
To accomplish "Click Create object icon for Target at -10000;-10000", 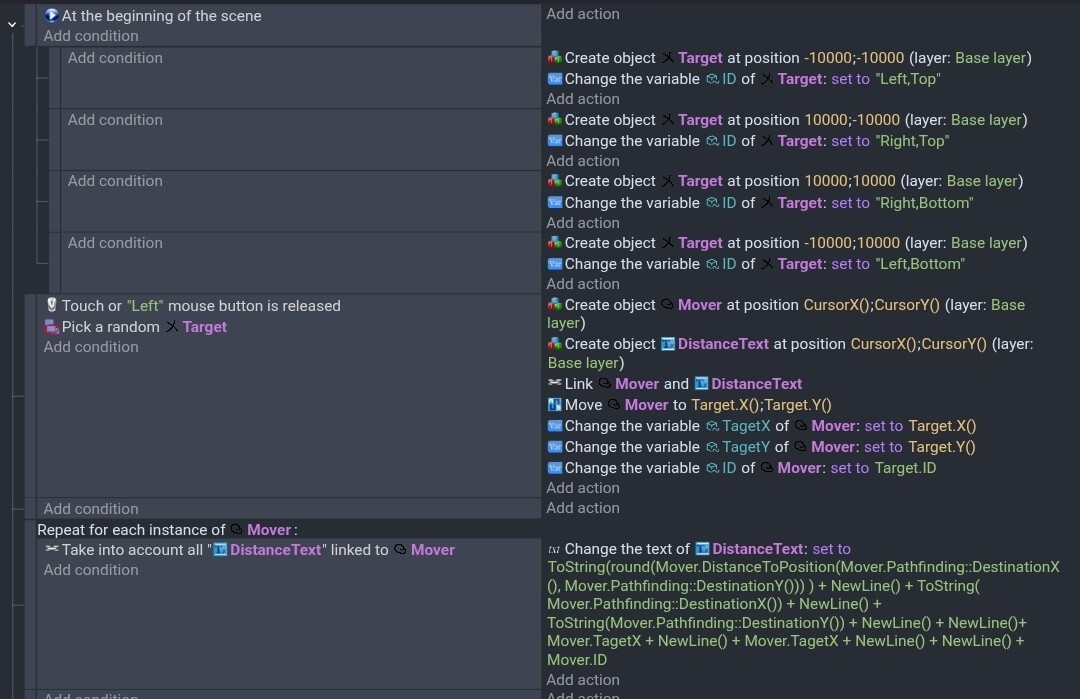I will pos(555,58).
